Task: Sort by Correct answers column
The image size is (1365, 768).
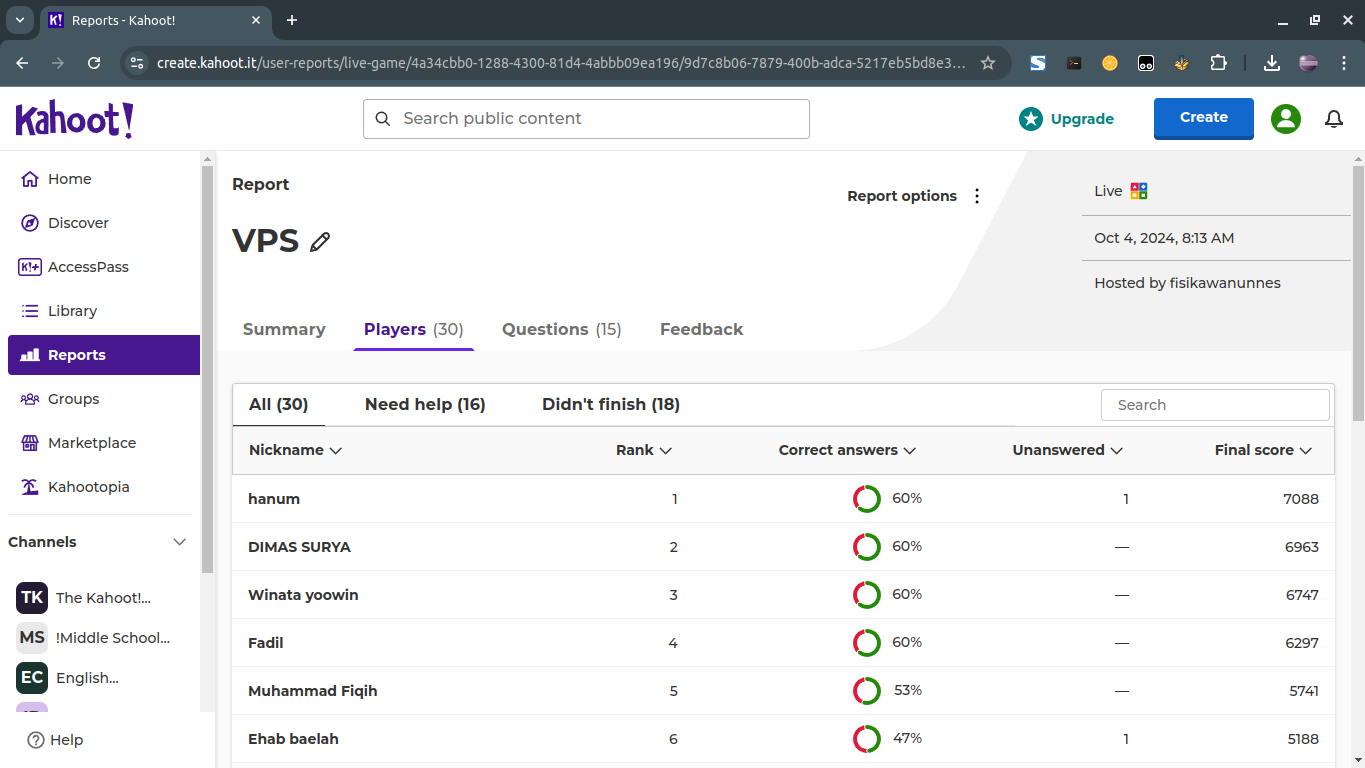Action: pyautogui.click(x=848, y=450)
